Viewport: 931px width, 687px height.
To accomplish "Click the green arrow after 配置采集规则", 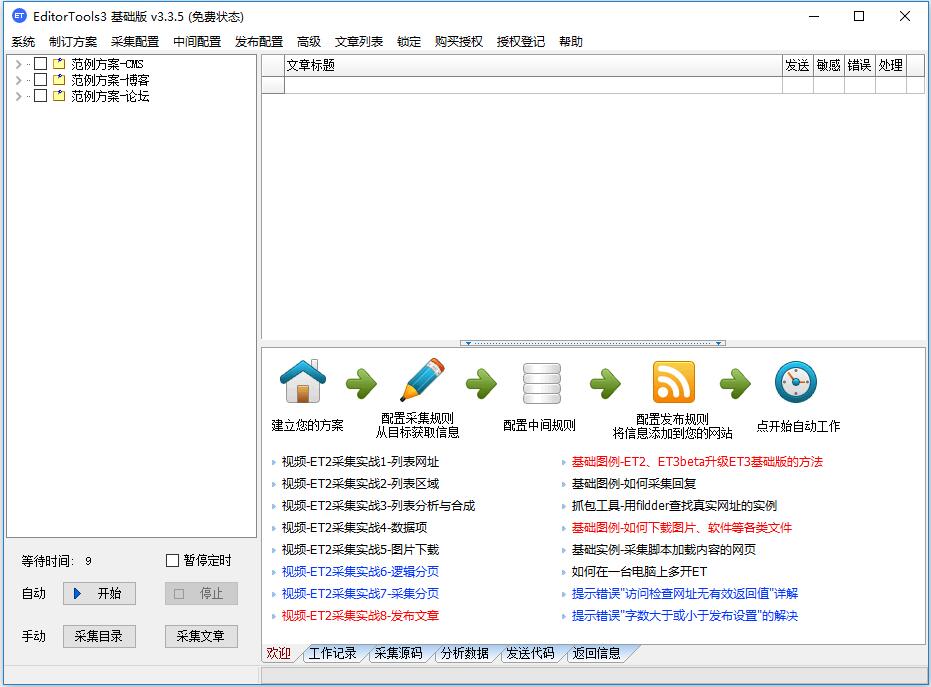I will pyautogui.click(x=481, y=382).
